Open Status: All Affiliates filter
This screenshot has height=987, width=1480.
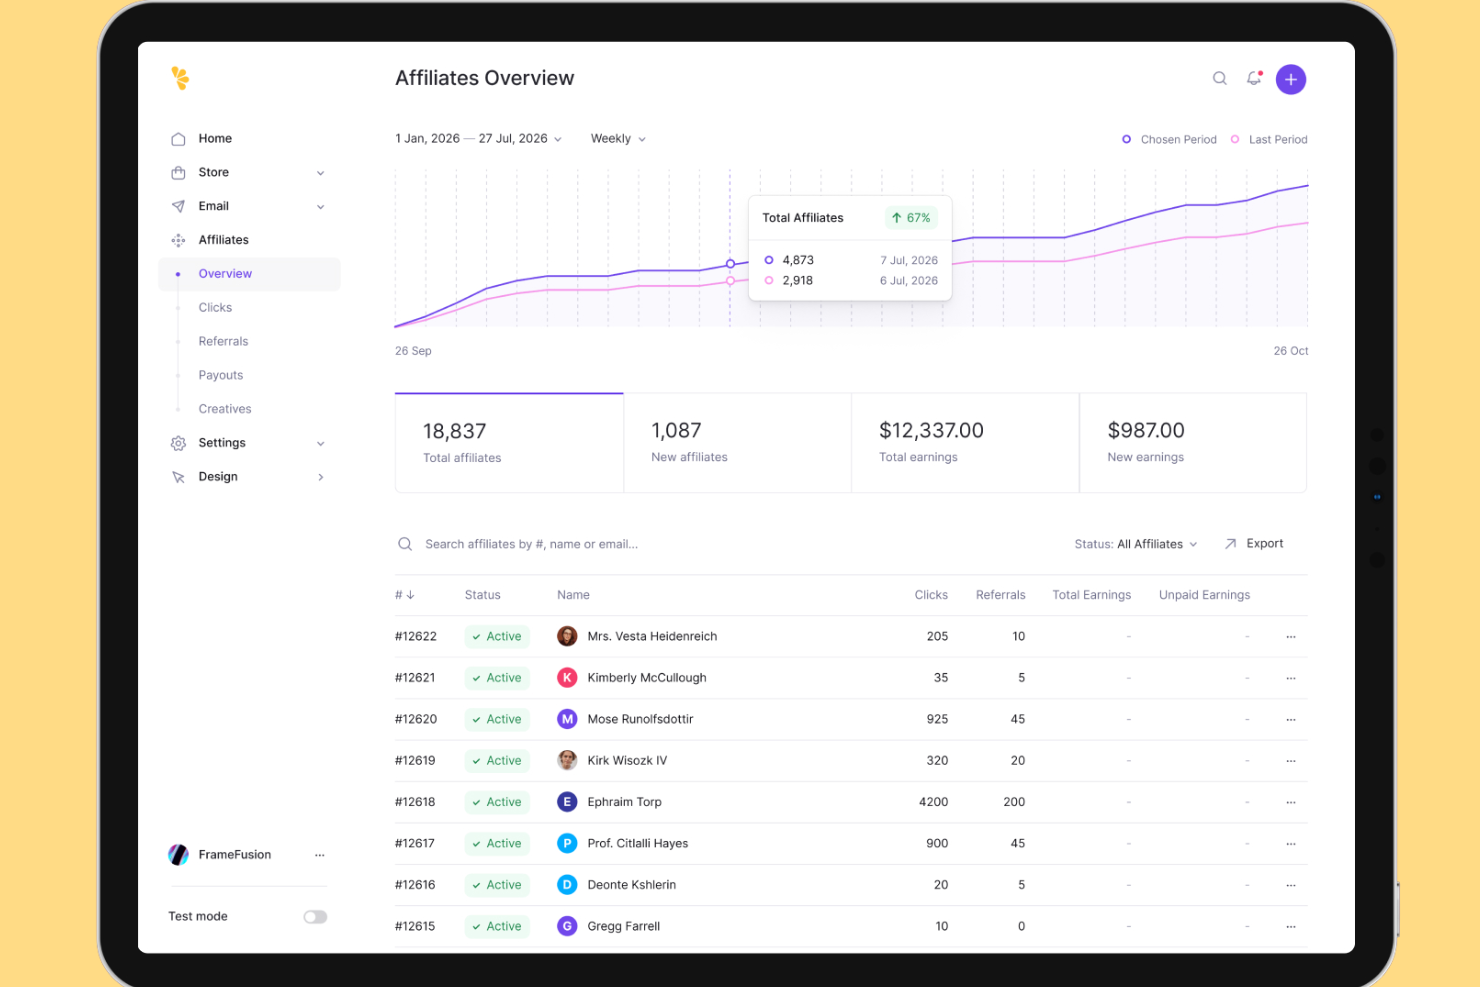tap(1135, 544)
